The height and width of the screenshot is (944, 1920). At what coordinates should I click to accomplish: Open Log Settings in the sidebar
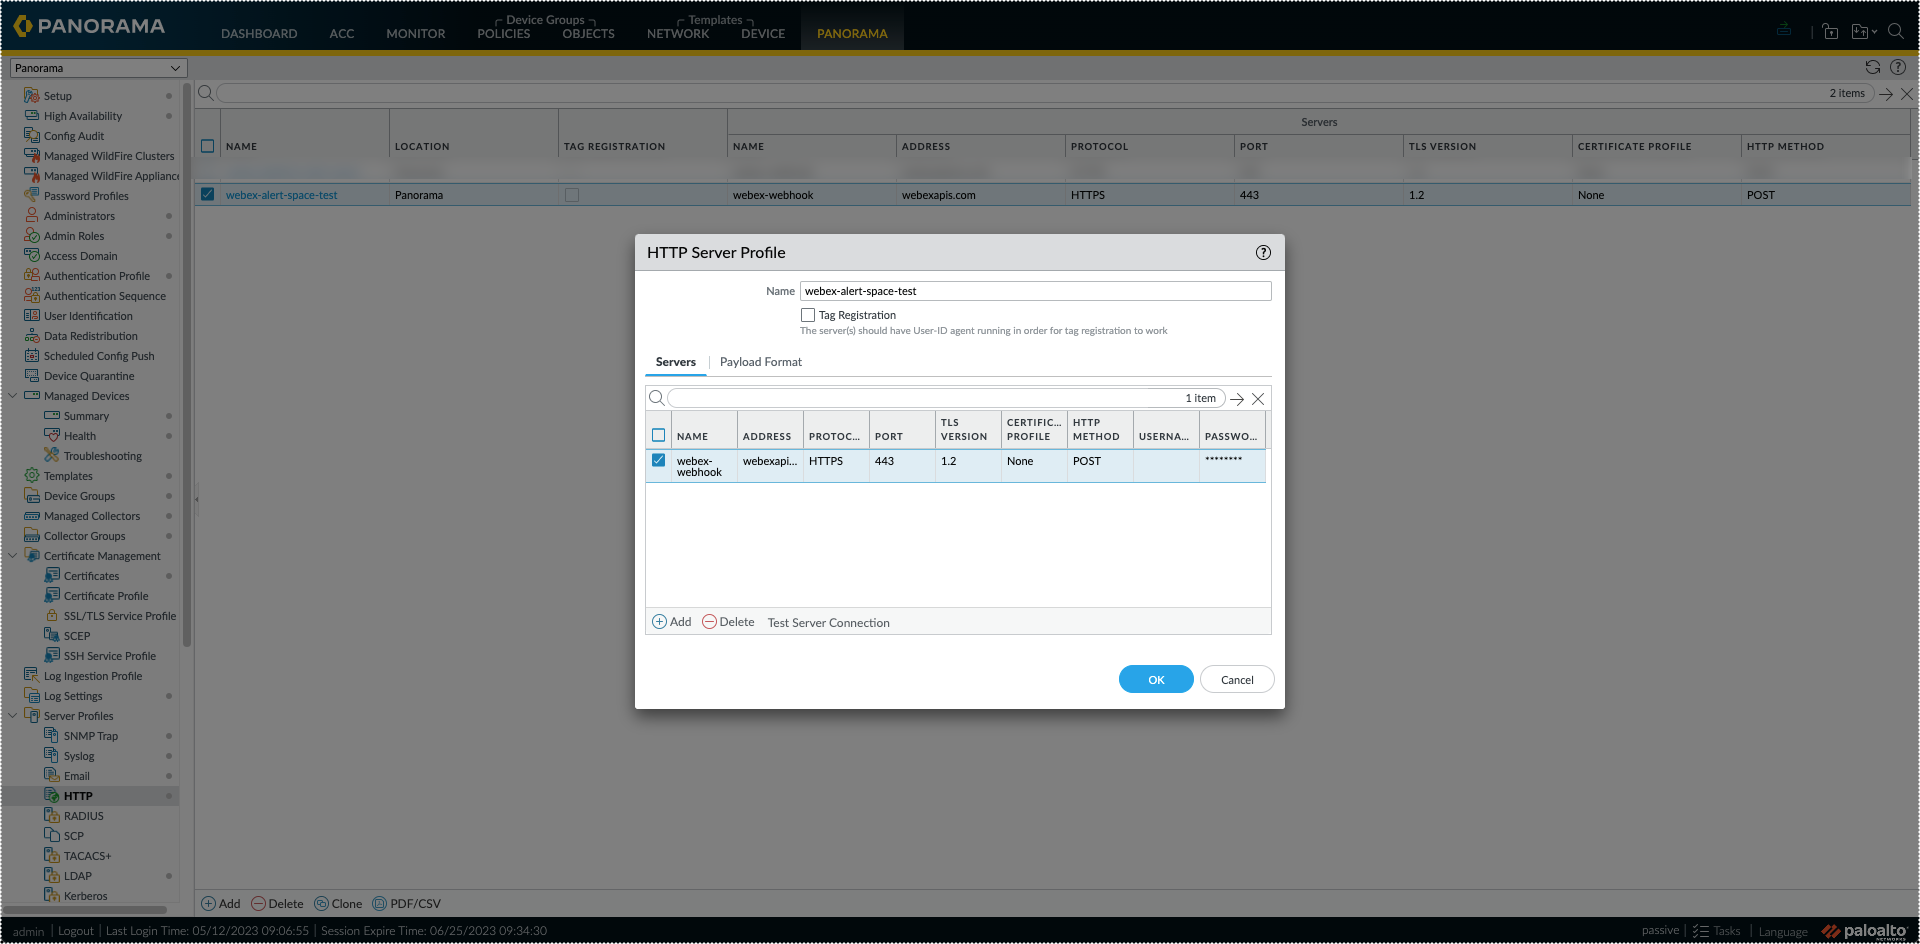tap(73, 696)
